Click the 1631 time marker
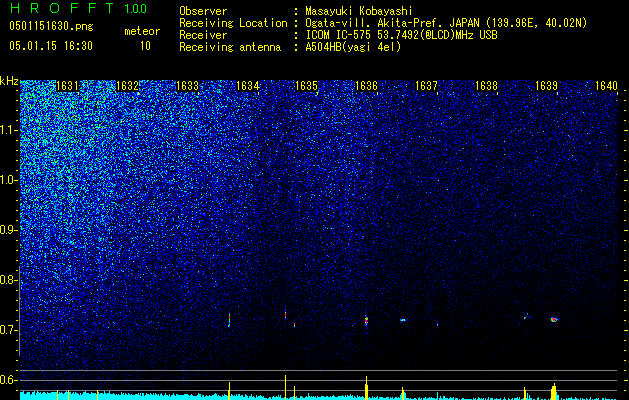This screenshot has height=400, width=629. 67,86
